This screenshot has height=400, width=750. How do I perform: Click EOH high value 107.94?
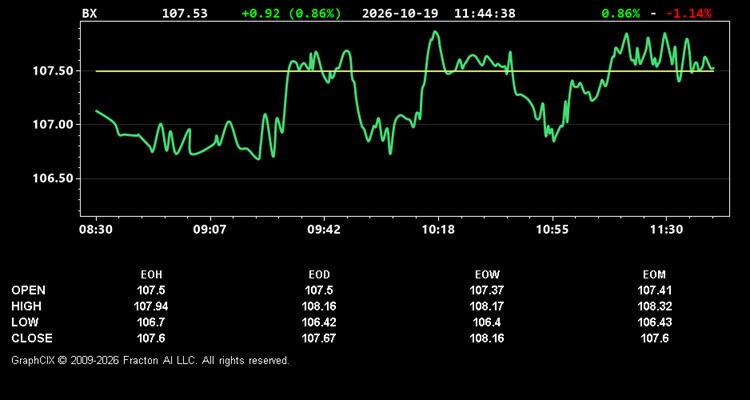(x=151, y=306)
